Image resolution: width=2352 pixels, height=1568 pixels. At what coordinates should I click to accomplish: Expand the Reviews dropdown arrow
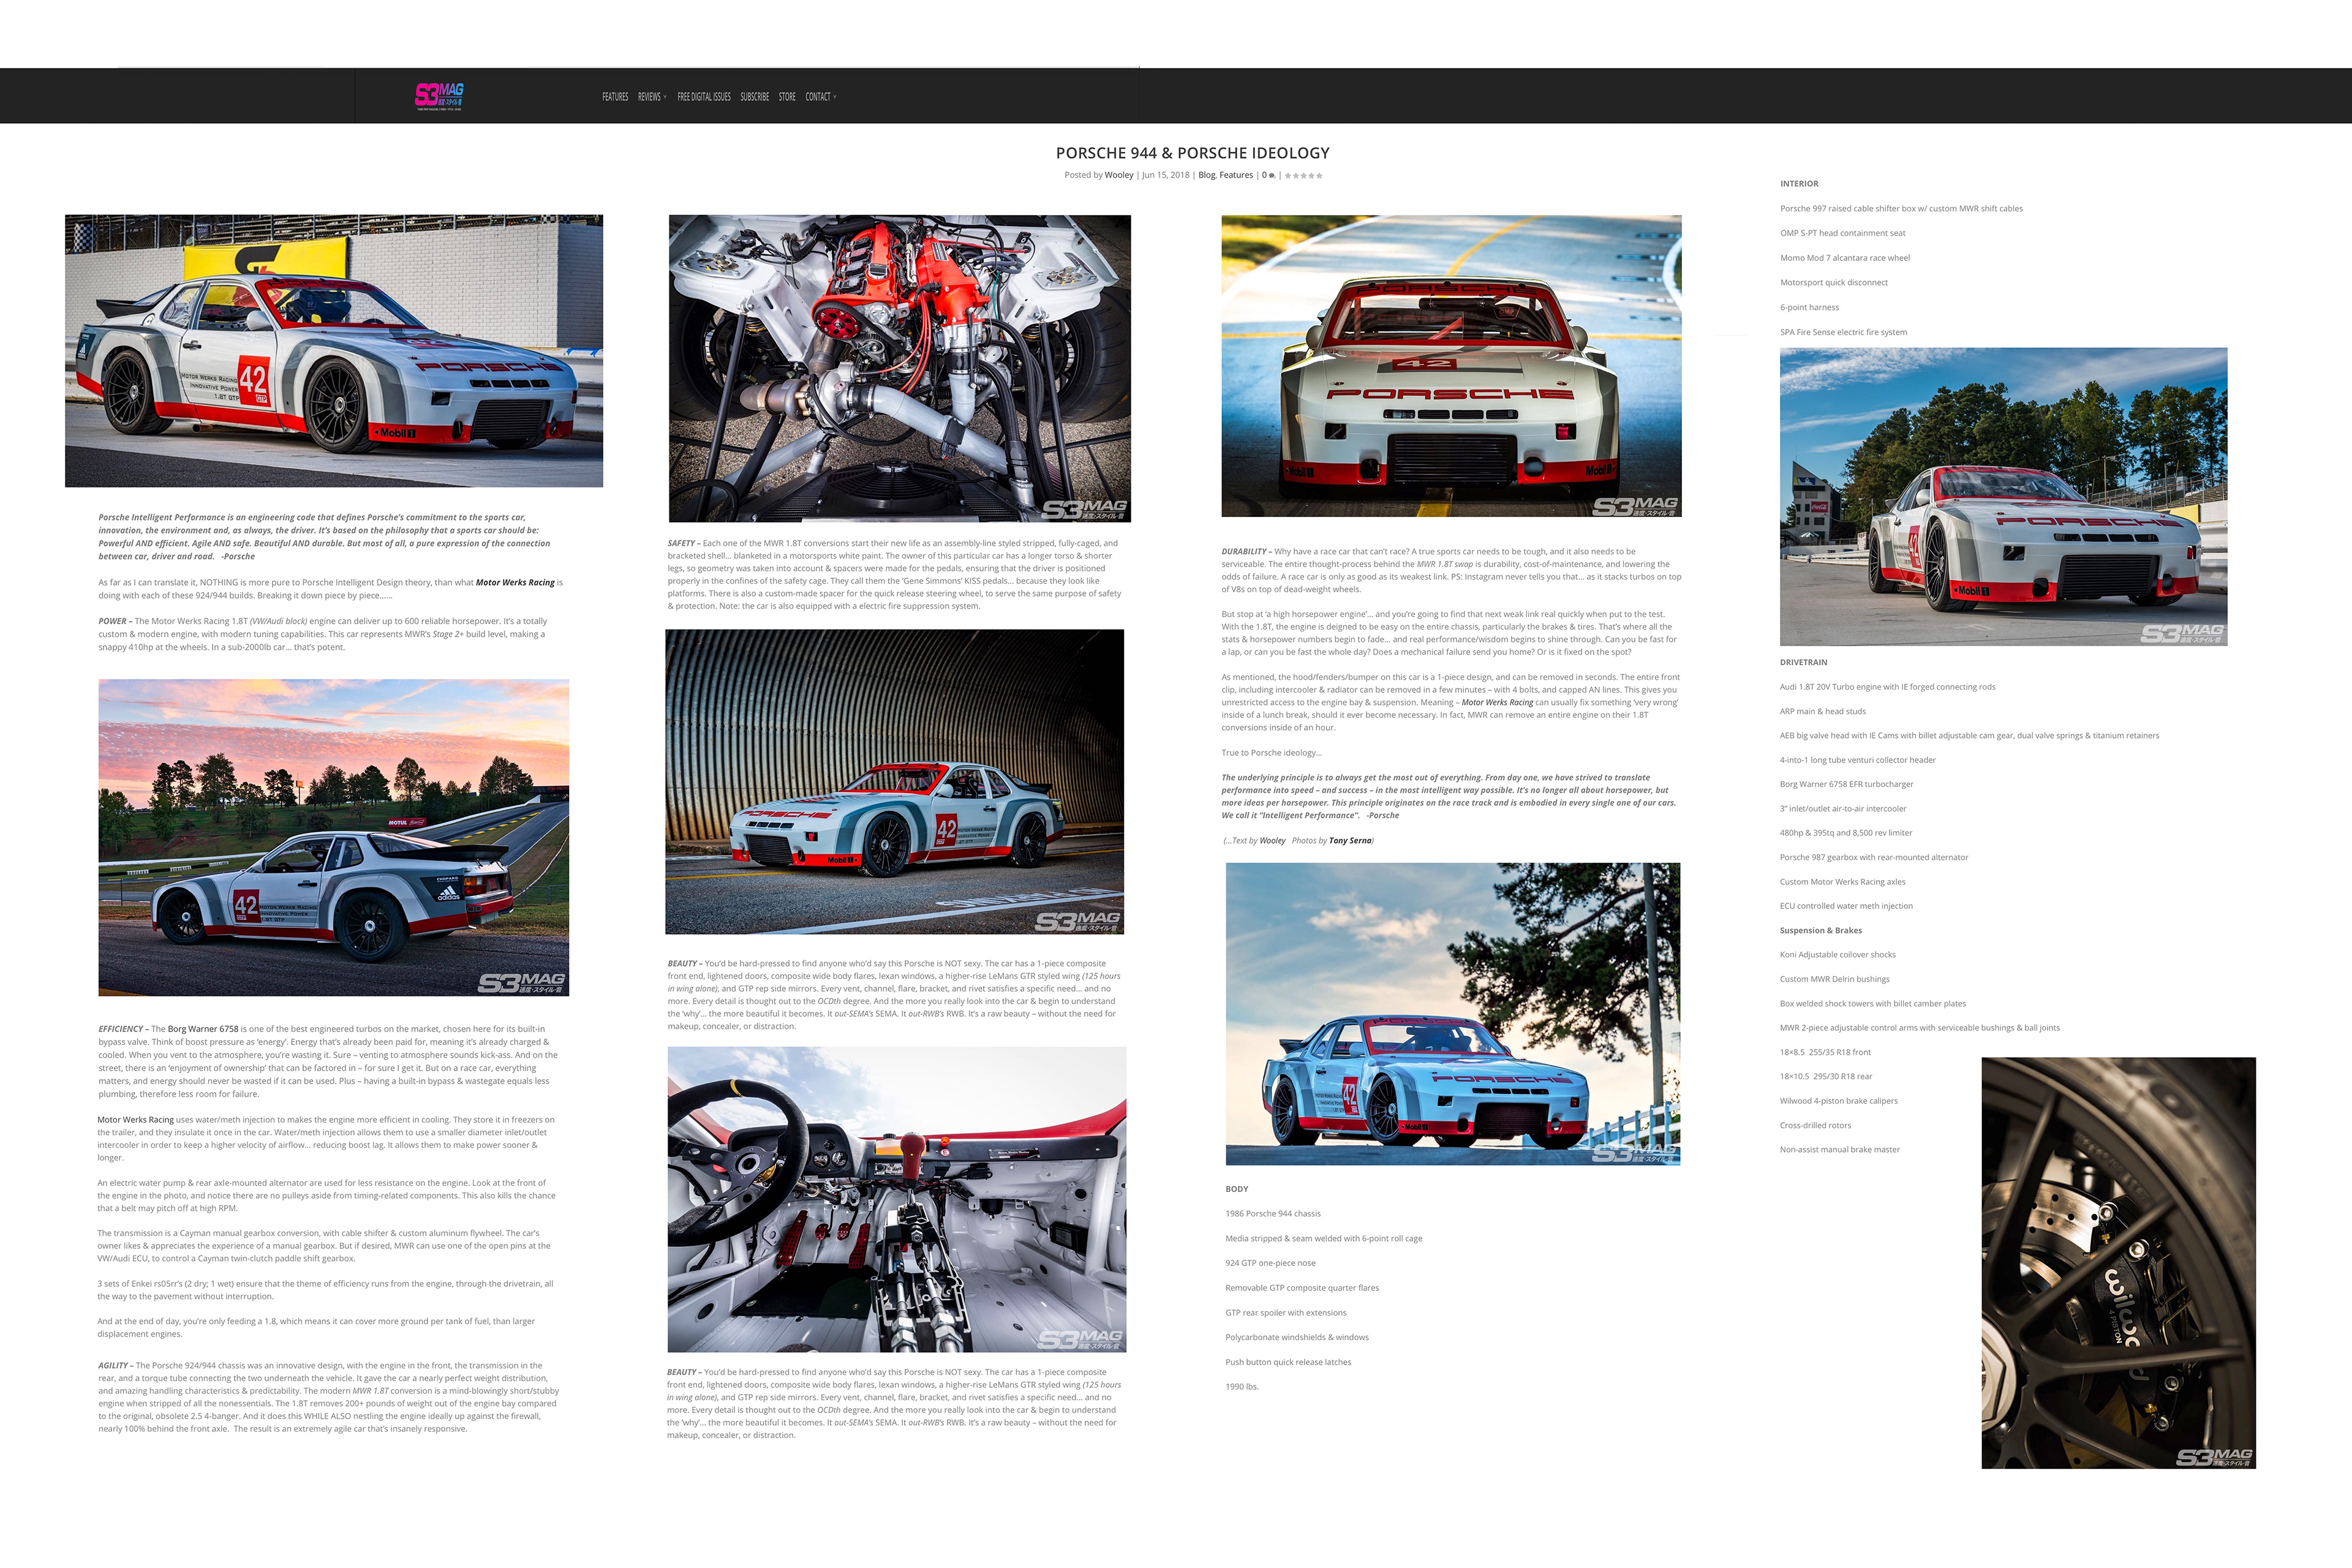[x=665, y=97]
